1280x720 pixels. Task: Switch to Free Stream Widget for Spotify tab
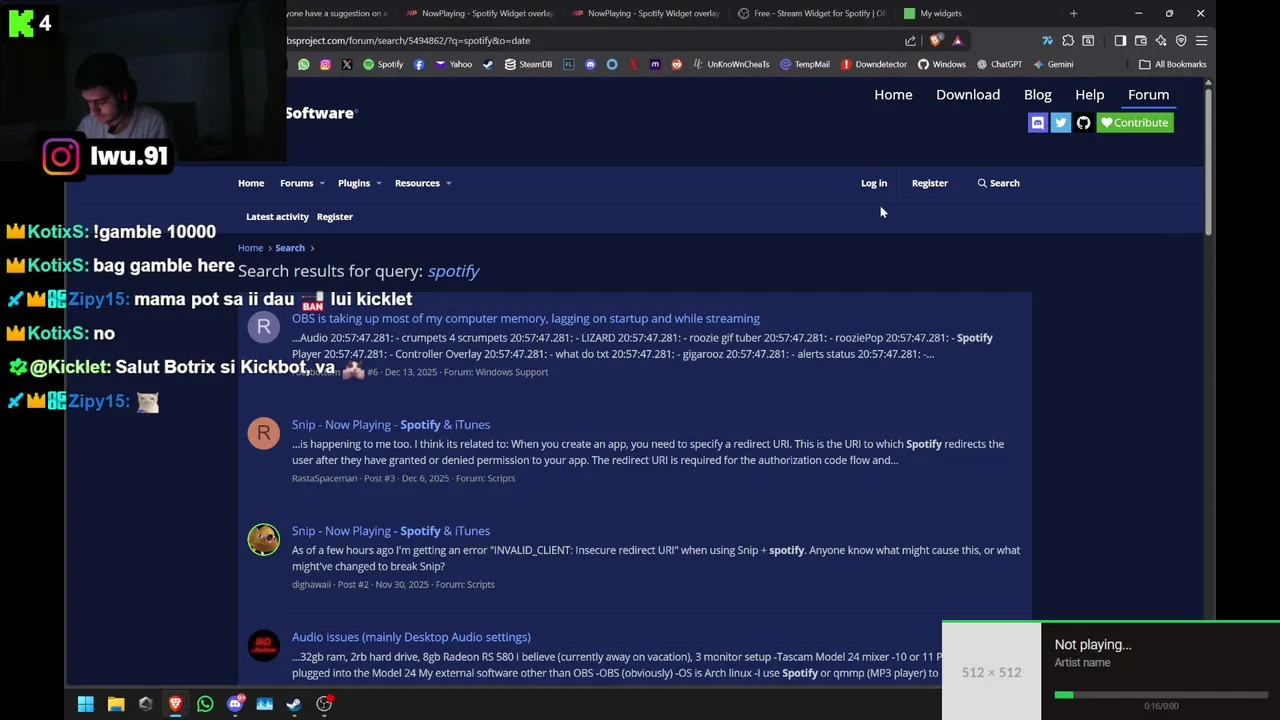(x=811, y=13)
